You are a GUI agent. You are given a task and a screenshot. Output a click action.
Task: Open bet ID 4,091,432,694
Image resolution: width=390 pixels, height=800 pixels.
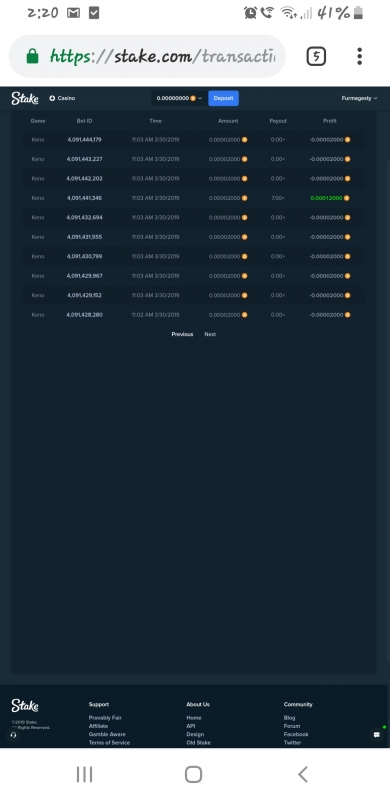(84, 217)
